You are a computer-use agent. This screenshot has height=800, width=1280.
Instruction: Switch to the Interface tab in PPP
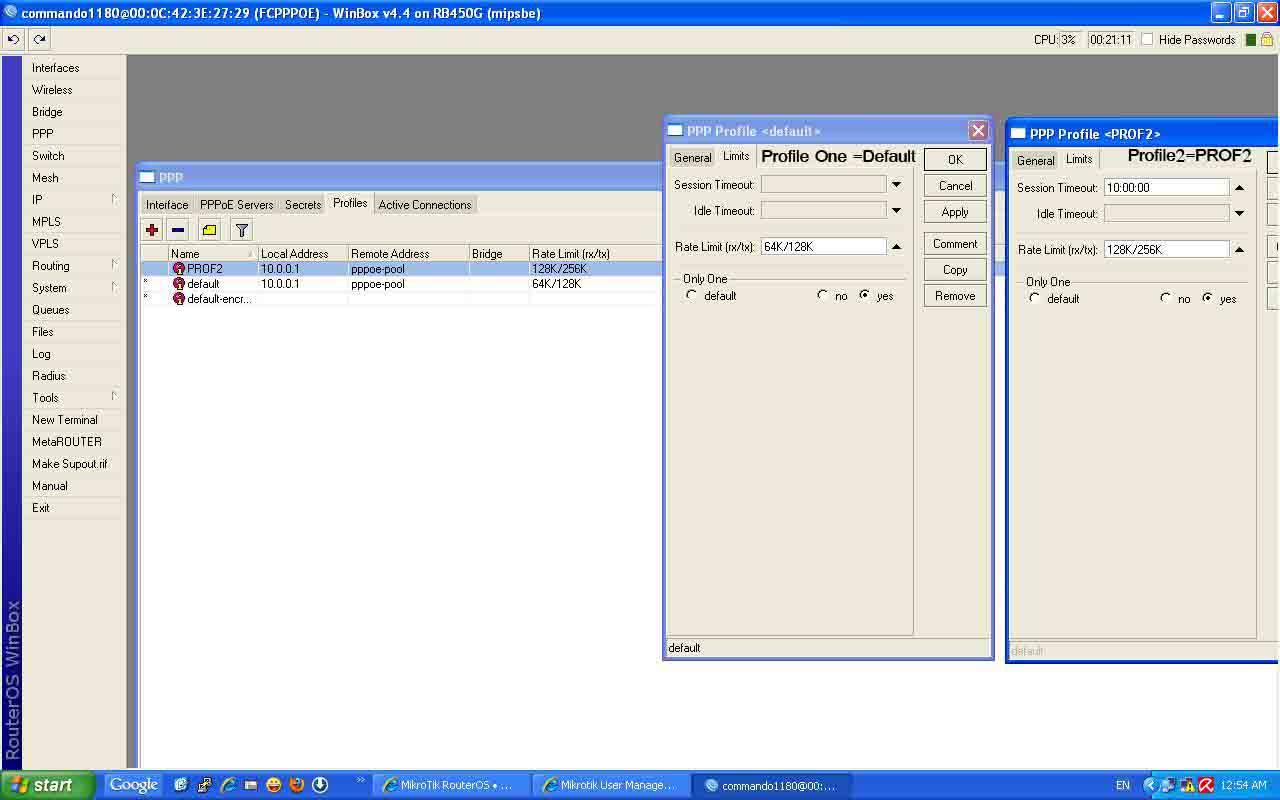167,205
